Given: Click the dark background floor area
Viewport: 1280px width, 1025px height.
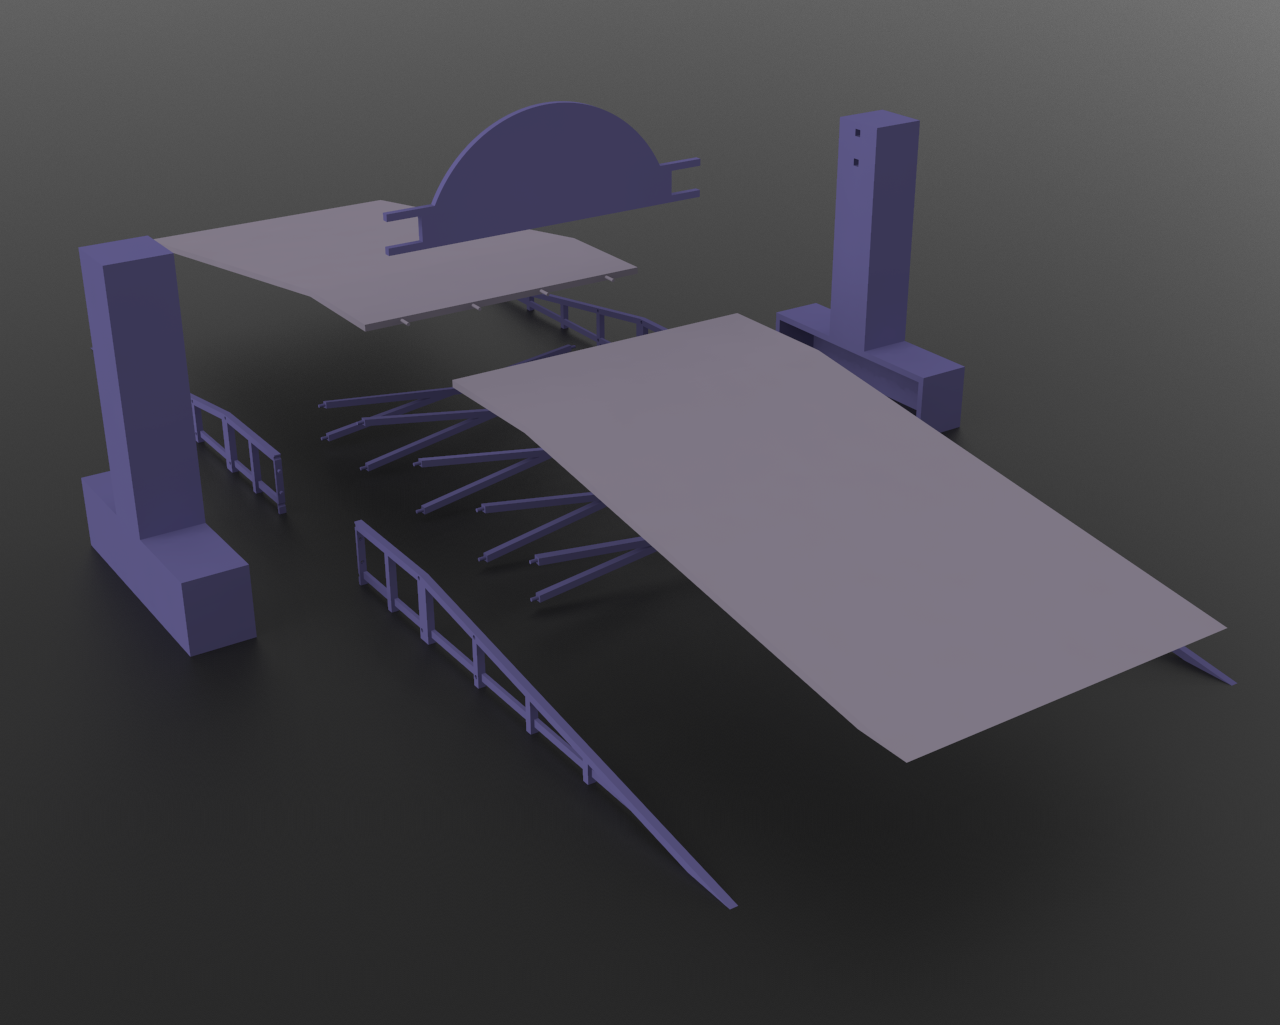Looking at the screenshot, I should (x=1050, y=900).
